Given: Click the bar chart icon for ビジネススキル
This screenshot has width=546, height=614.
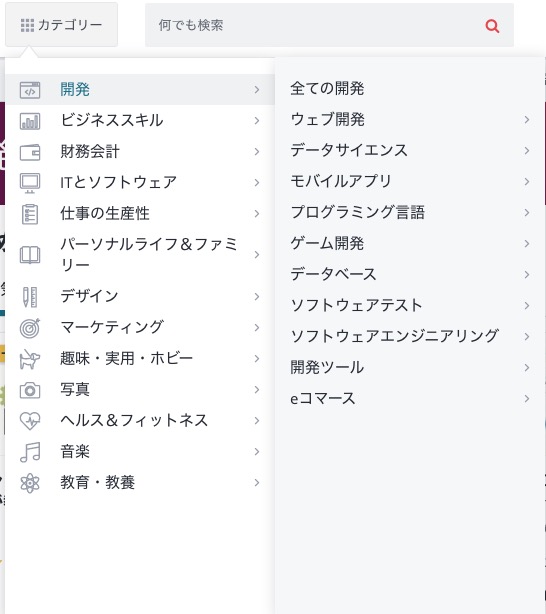Looking at the screenshot, I should (30, 121).
